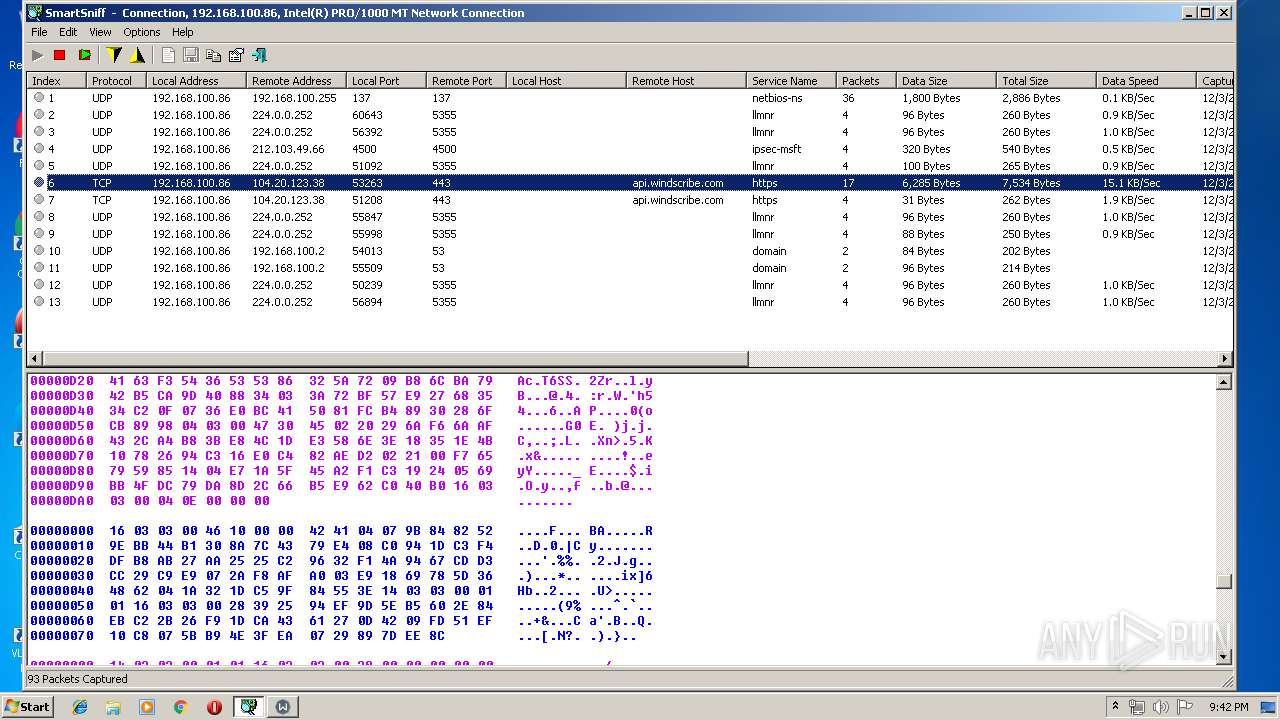Sort by Local Port column

pyautogui.click(x=386, y=81)
